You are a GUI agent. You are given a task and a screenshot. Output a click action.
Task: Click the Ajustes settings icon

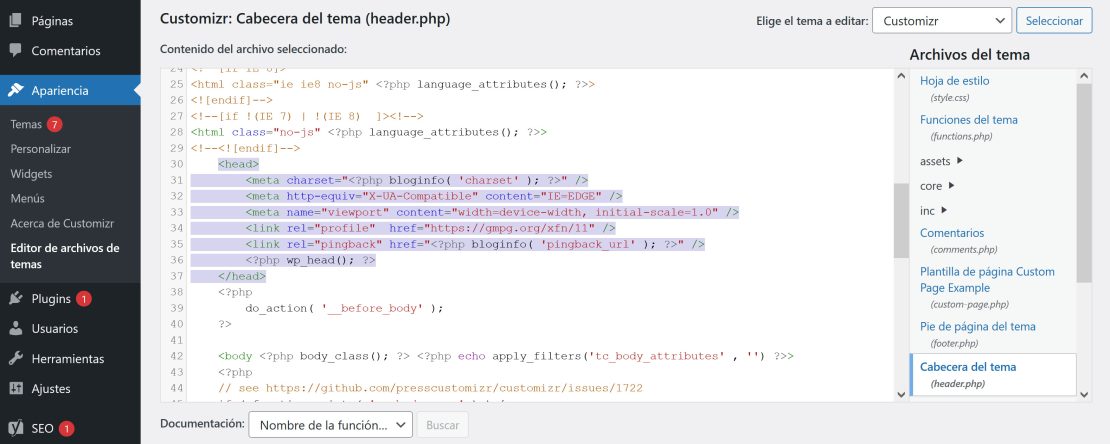tap(16, 389)
